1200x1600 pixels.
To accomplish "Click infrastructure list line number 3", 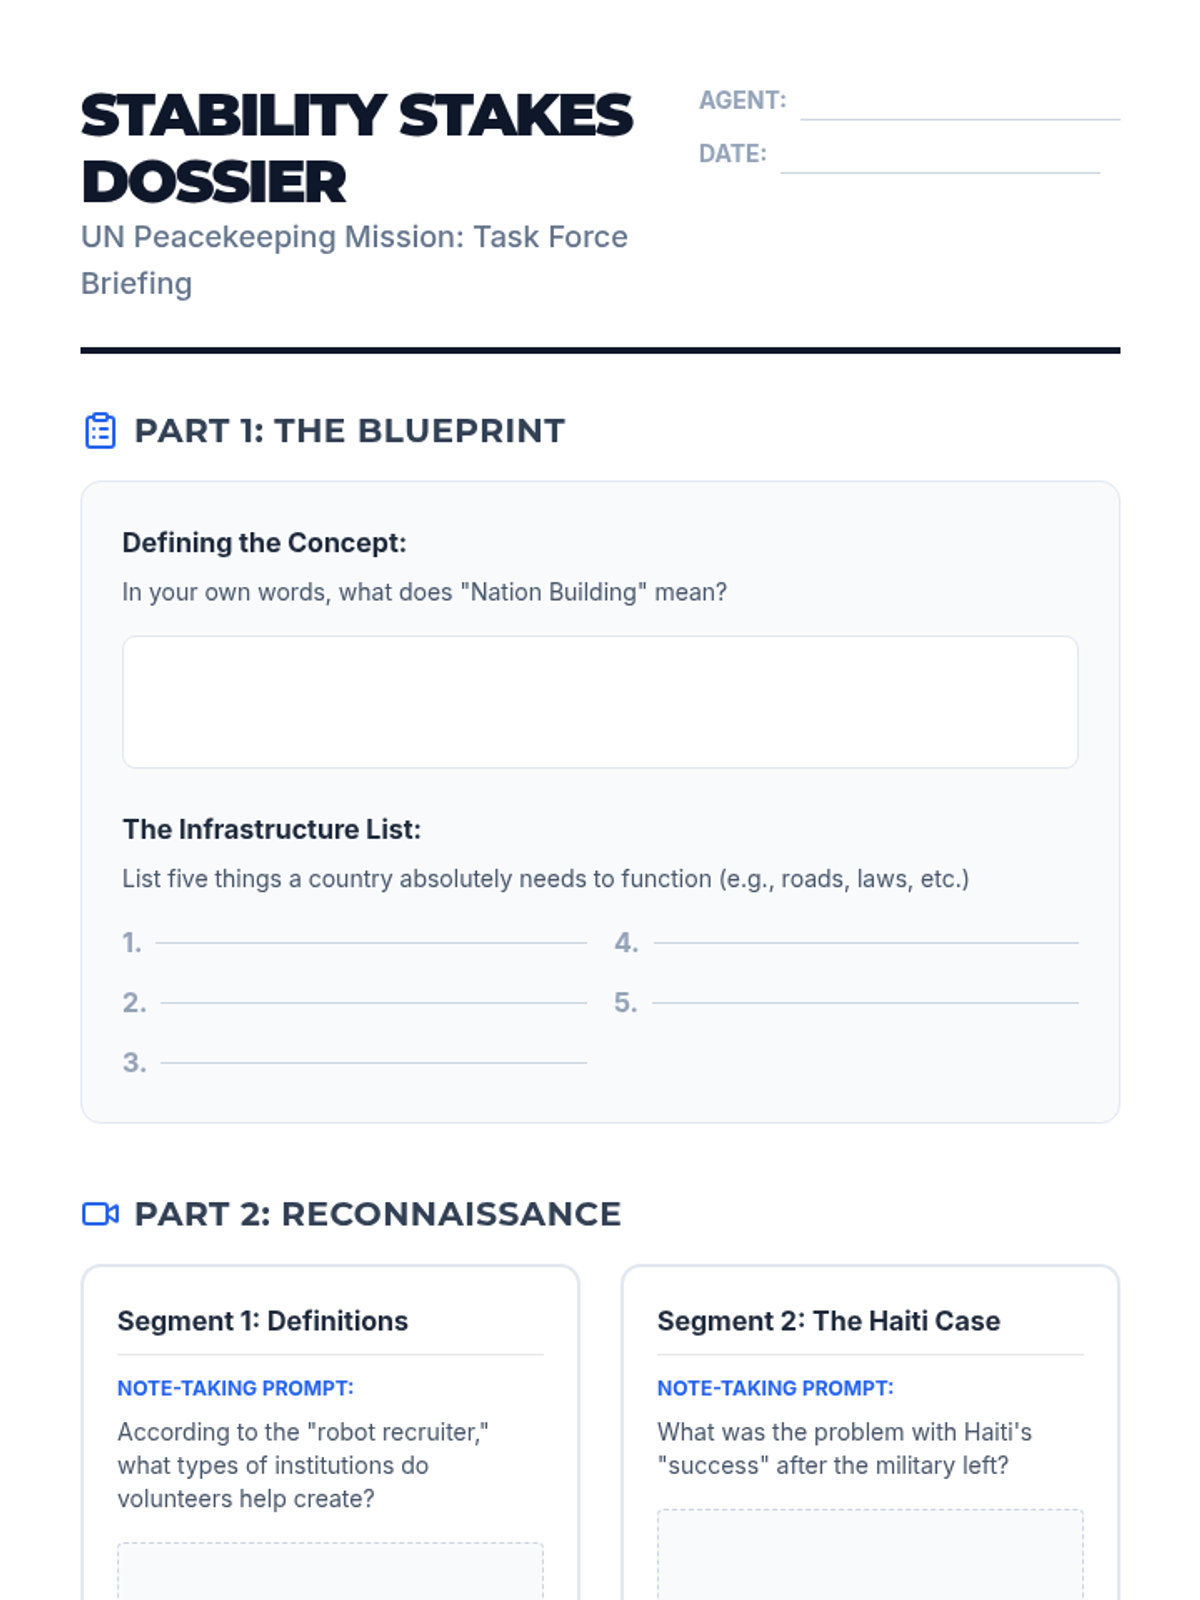I will click(372, 1059).
